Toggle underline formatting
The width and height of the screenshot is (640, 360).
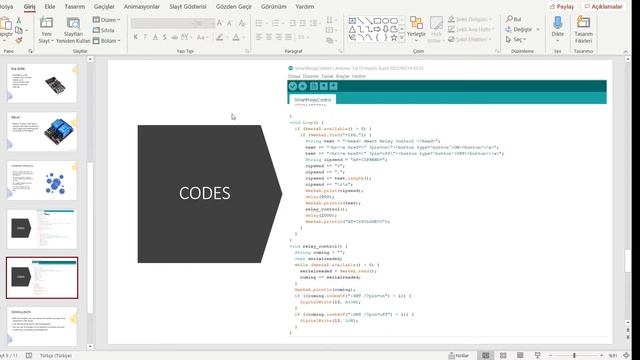[155, 37]
